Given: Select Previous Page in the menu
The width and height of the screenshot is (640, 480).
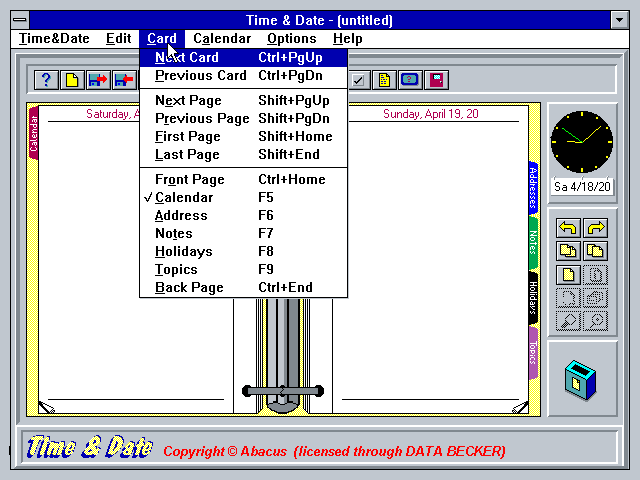Looking at the screenshot, I should [x=243, y=118].
